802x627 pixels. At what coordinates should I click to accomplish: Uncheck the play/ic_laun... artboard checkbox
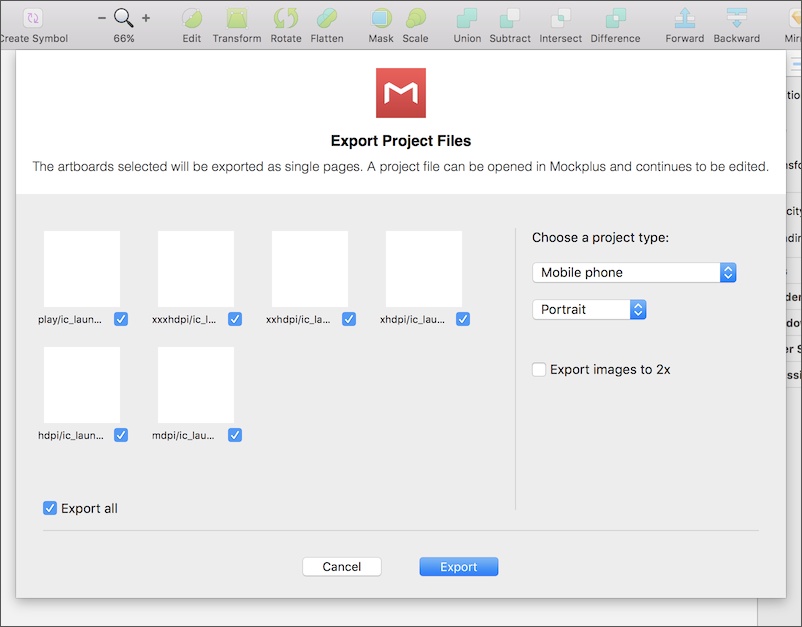[x=121, y=319]
